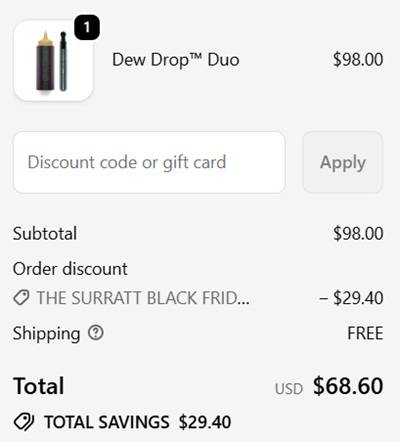Image resolution: width=400 pixels, height=442 pixels.
Task: Click the Apply discount button
Action: (x=343, y=162)
